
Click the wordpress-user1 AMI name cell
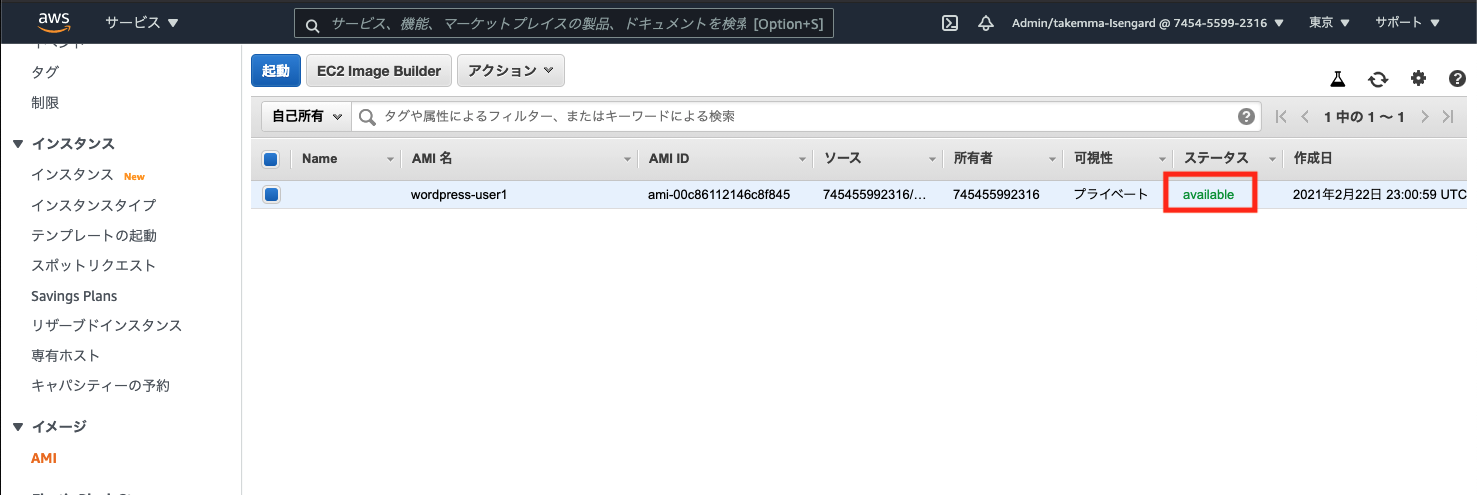(x=459, y=195)
